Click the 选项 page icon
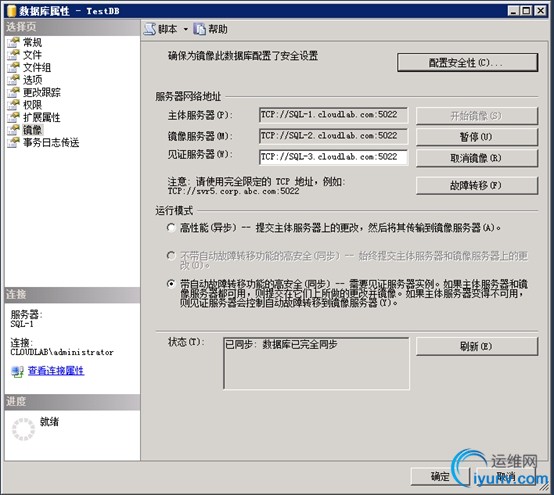 coord(13,79)
